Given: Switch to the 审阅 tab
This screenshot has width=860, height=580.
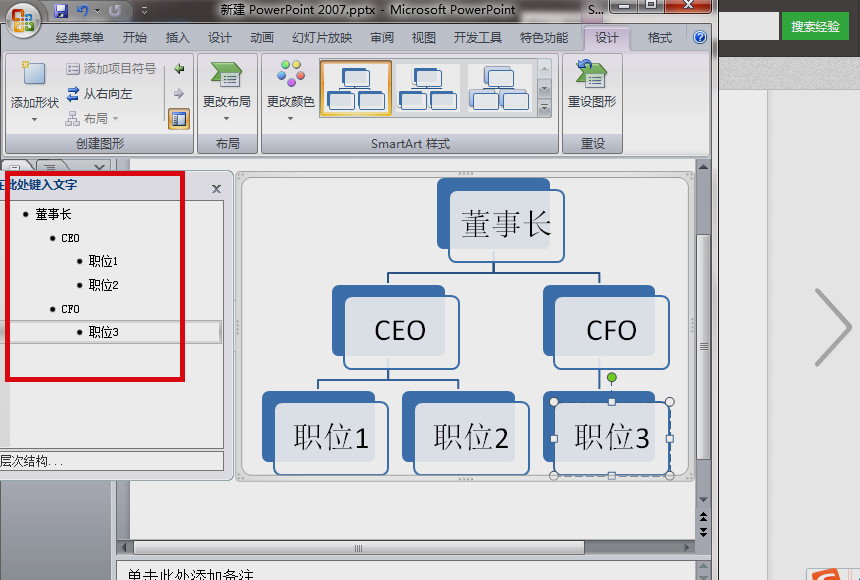Looking at the screenshot, I should 382,37.
